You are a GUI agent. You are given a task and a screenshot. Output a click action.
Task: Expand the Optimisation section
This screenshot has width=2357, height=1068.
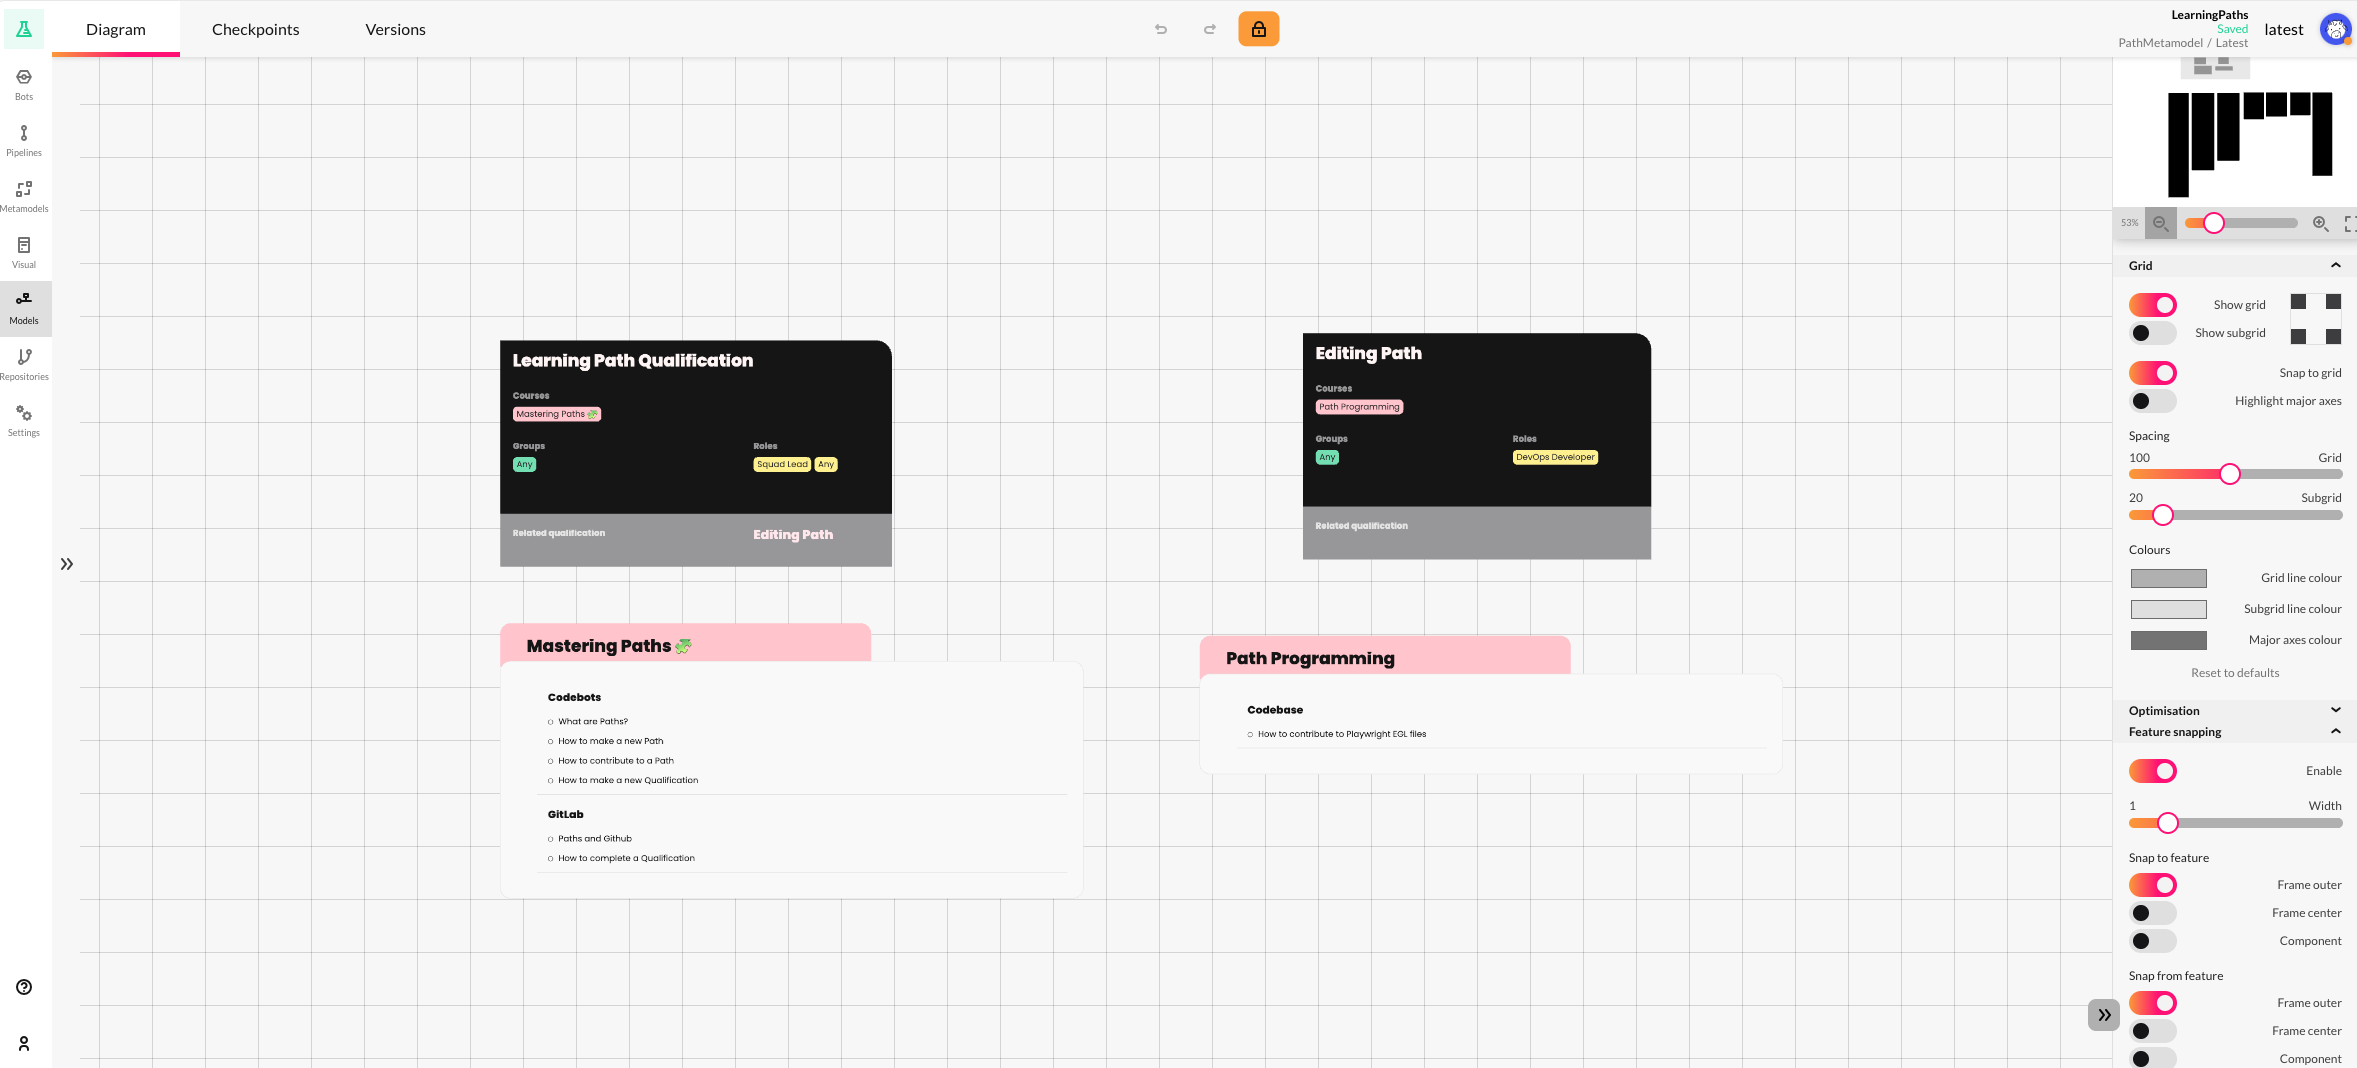[2235, 711]
